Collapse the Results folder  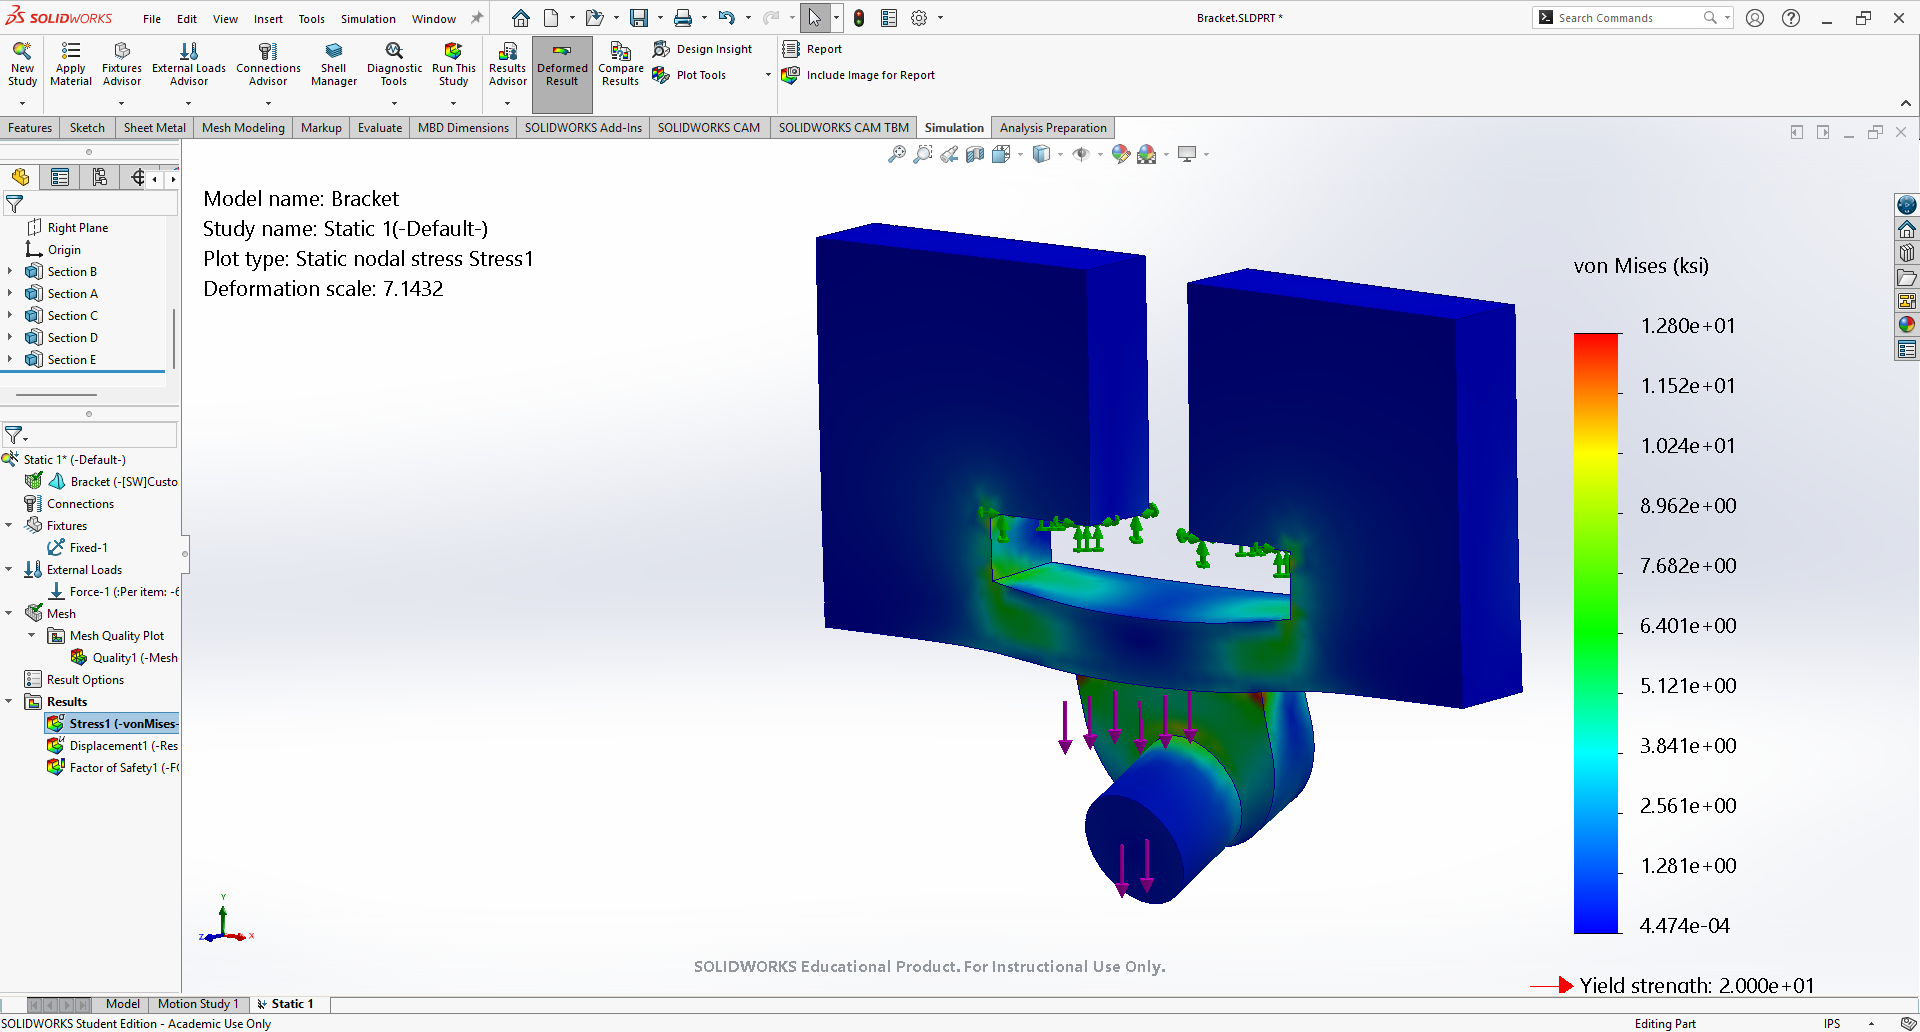coord(9,701)
